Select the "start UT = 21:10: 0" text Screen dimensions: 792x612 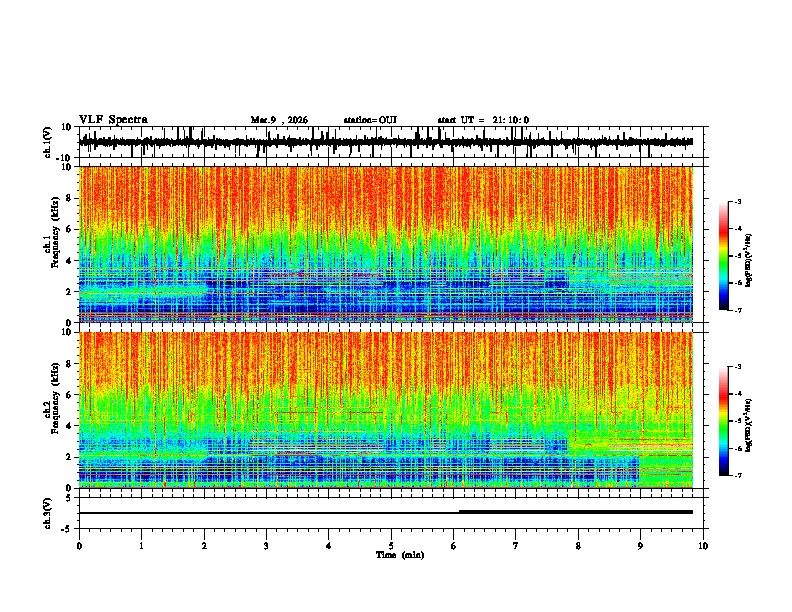(483, 120)
